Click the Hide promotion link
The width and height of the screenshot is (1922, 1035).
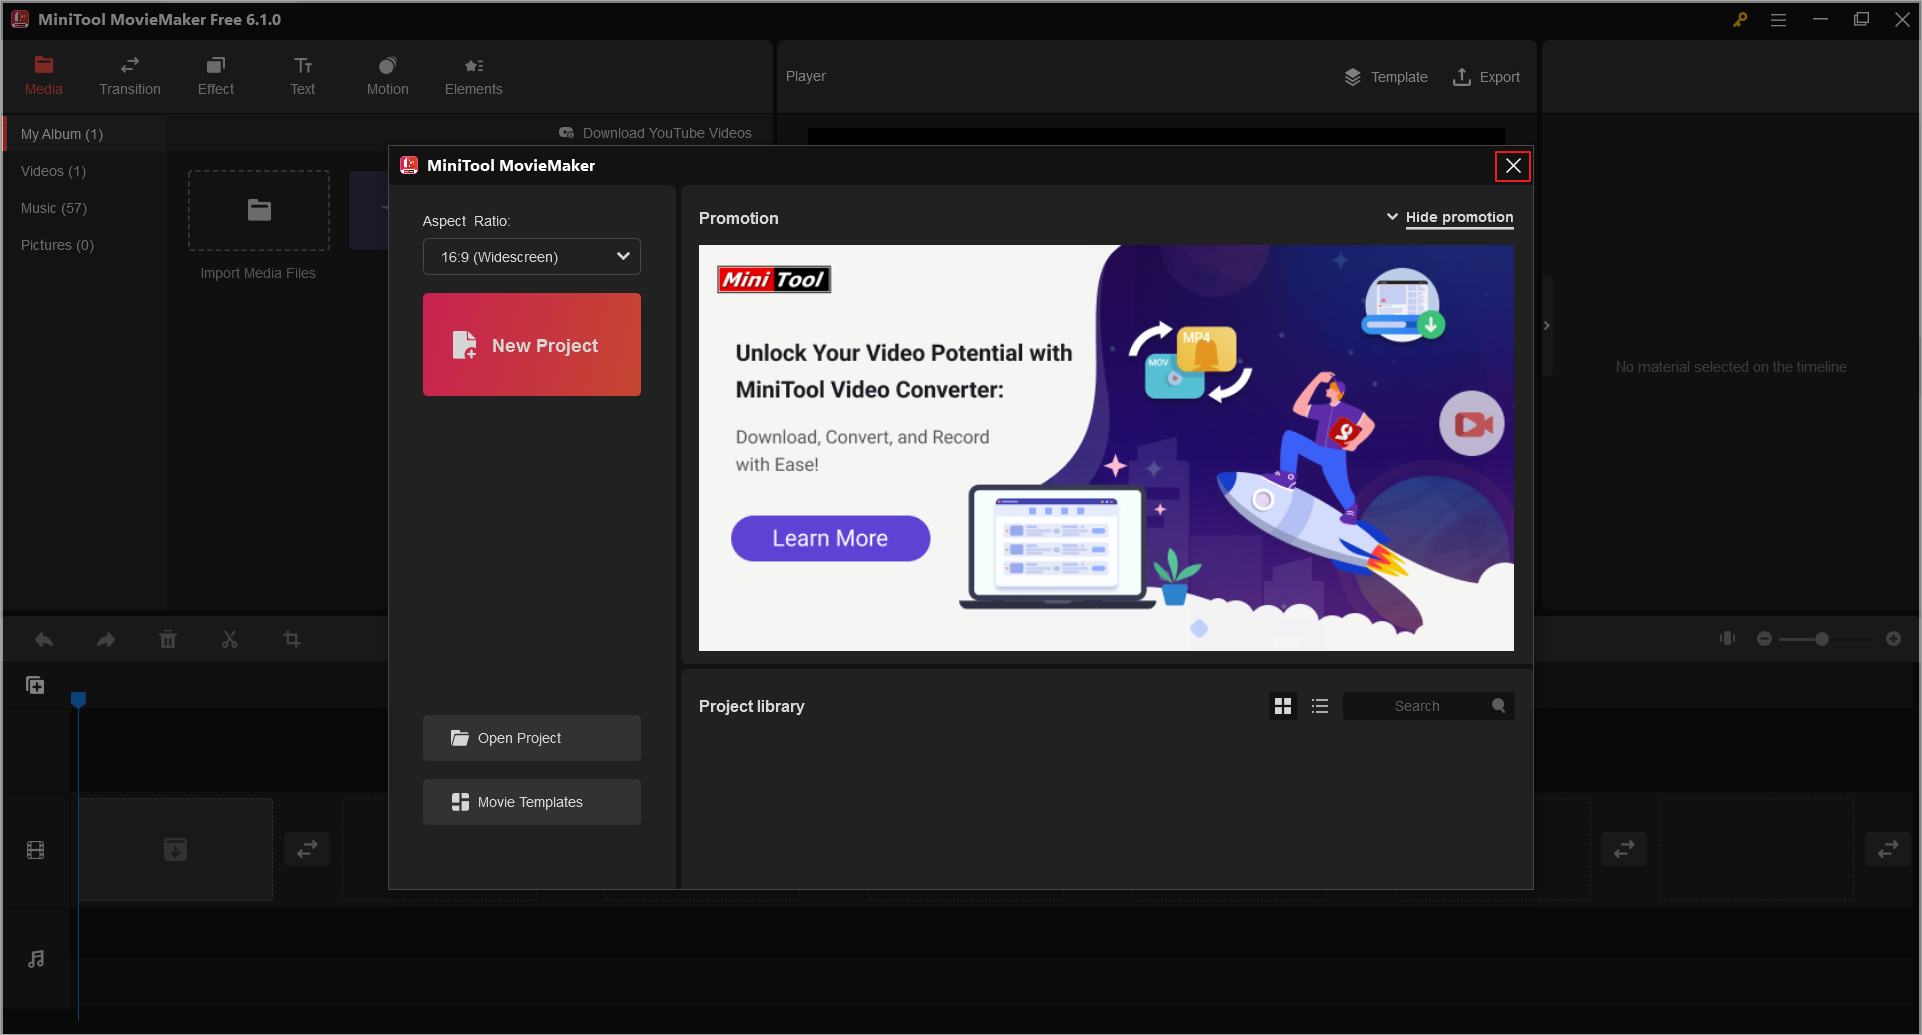point(1459,217)
